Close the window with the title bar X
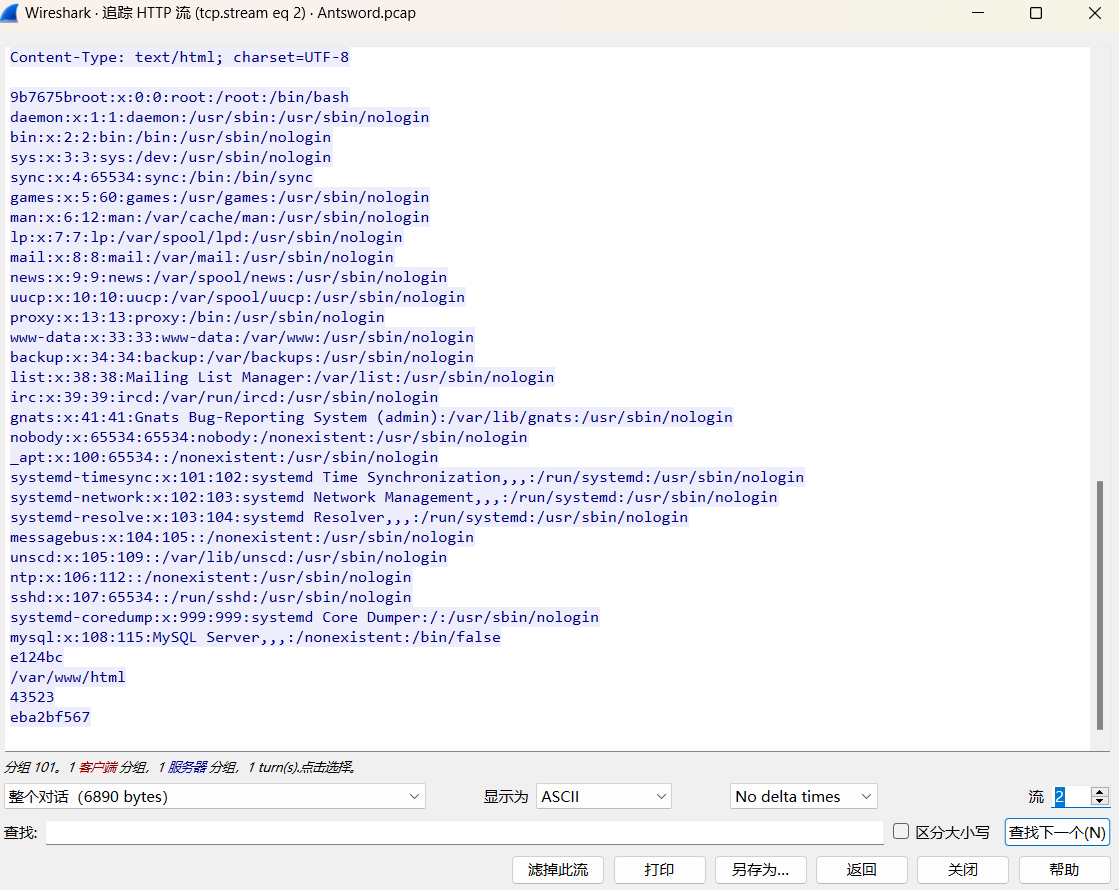 pos(1095,13)
